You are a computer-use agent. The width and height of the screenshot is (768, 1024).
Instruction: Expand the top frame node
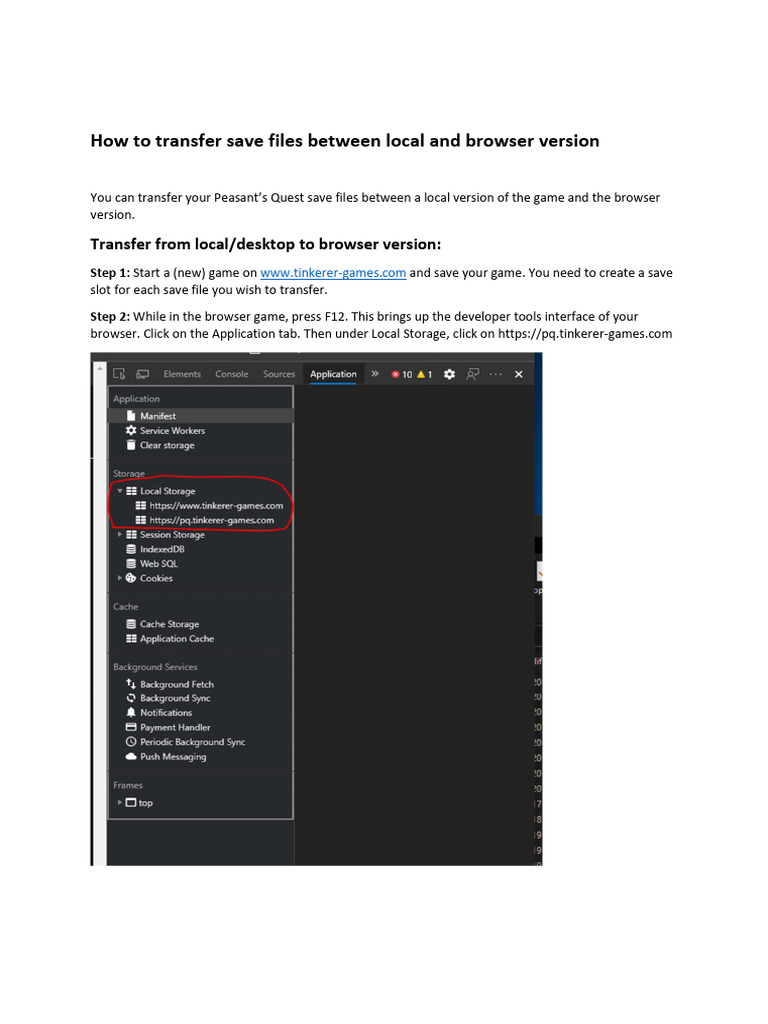pyautogui.click(x=120, y=802)
